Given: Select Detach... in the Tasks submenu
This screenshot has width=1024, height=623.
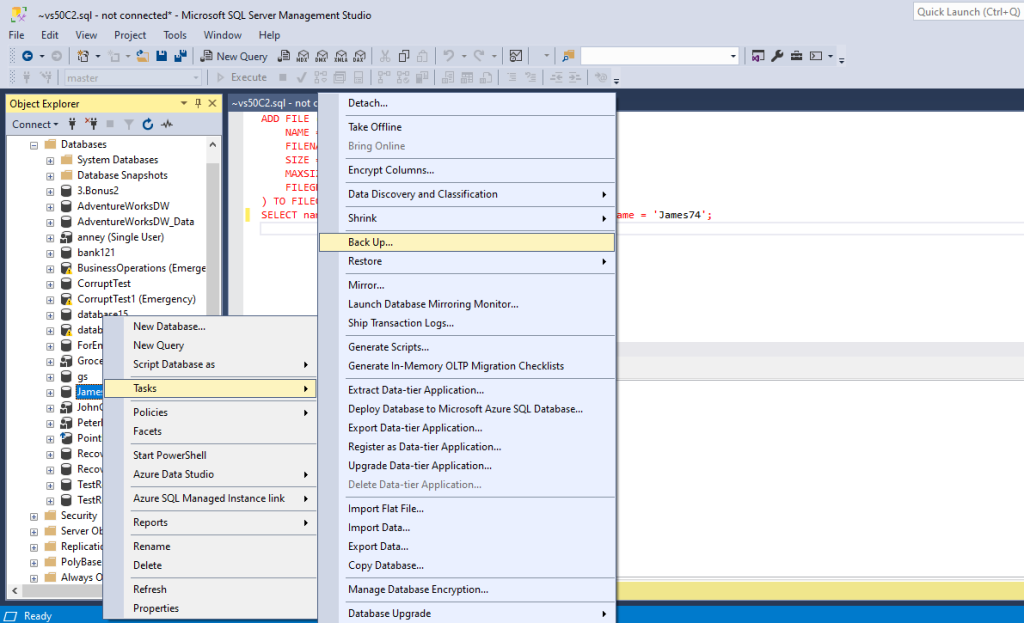Looking at the screenshot, I should click(x=467, y=103).
